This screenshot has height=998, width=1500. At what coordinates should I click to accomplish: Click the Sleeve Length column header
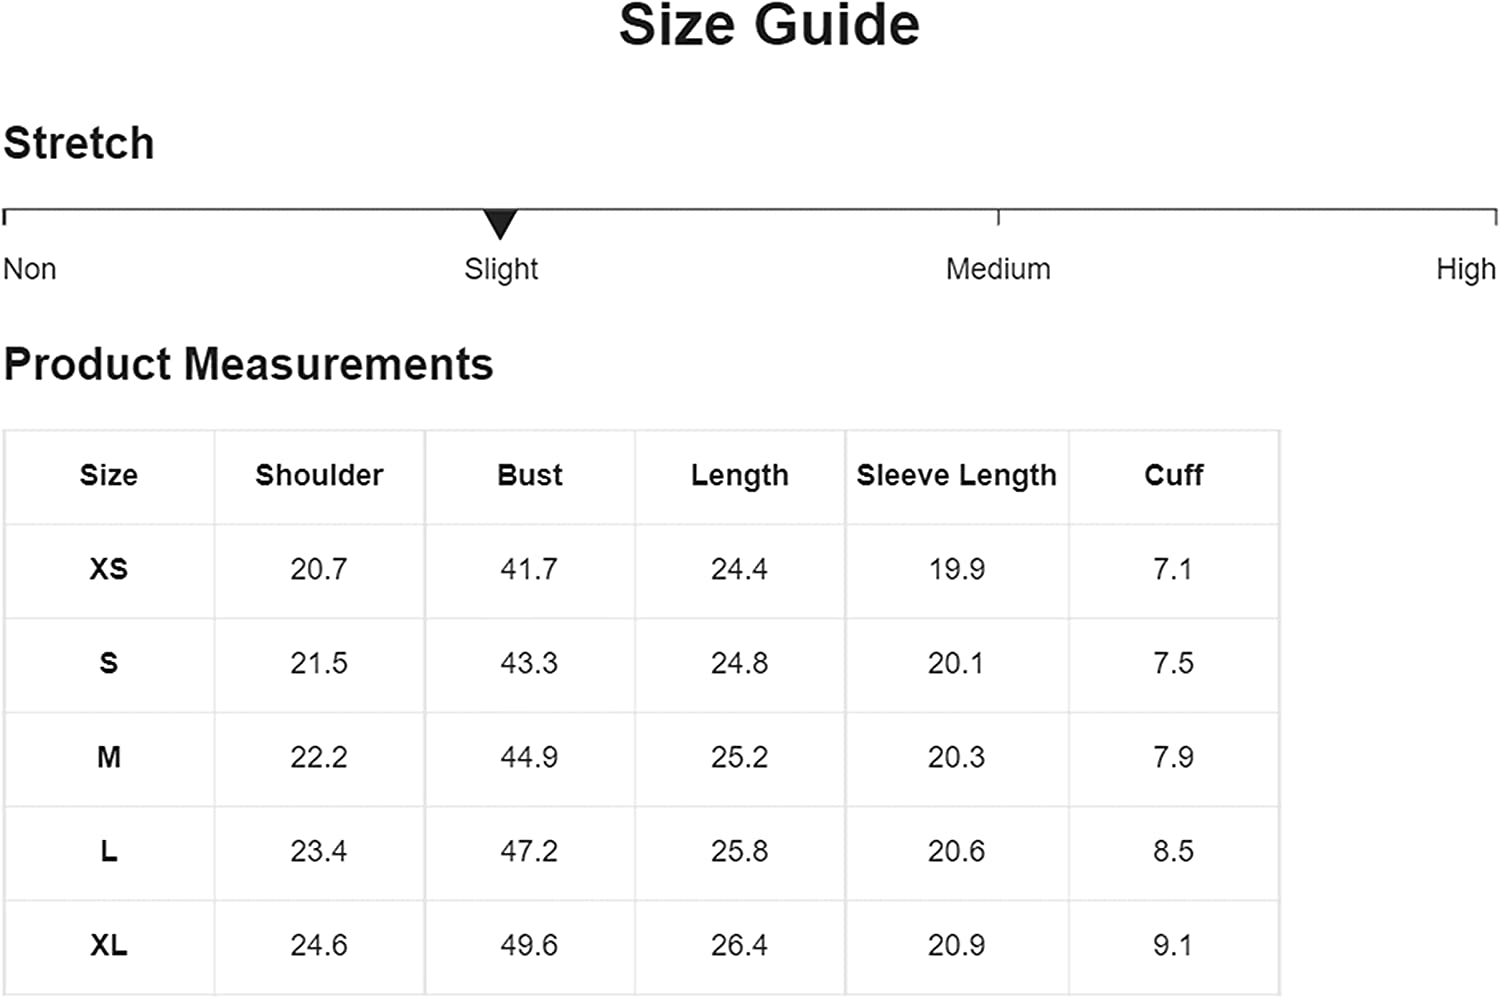[x=957, y=475]
